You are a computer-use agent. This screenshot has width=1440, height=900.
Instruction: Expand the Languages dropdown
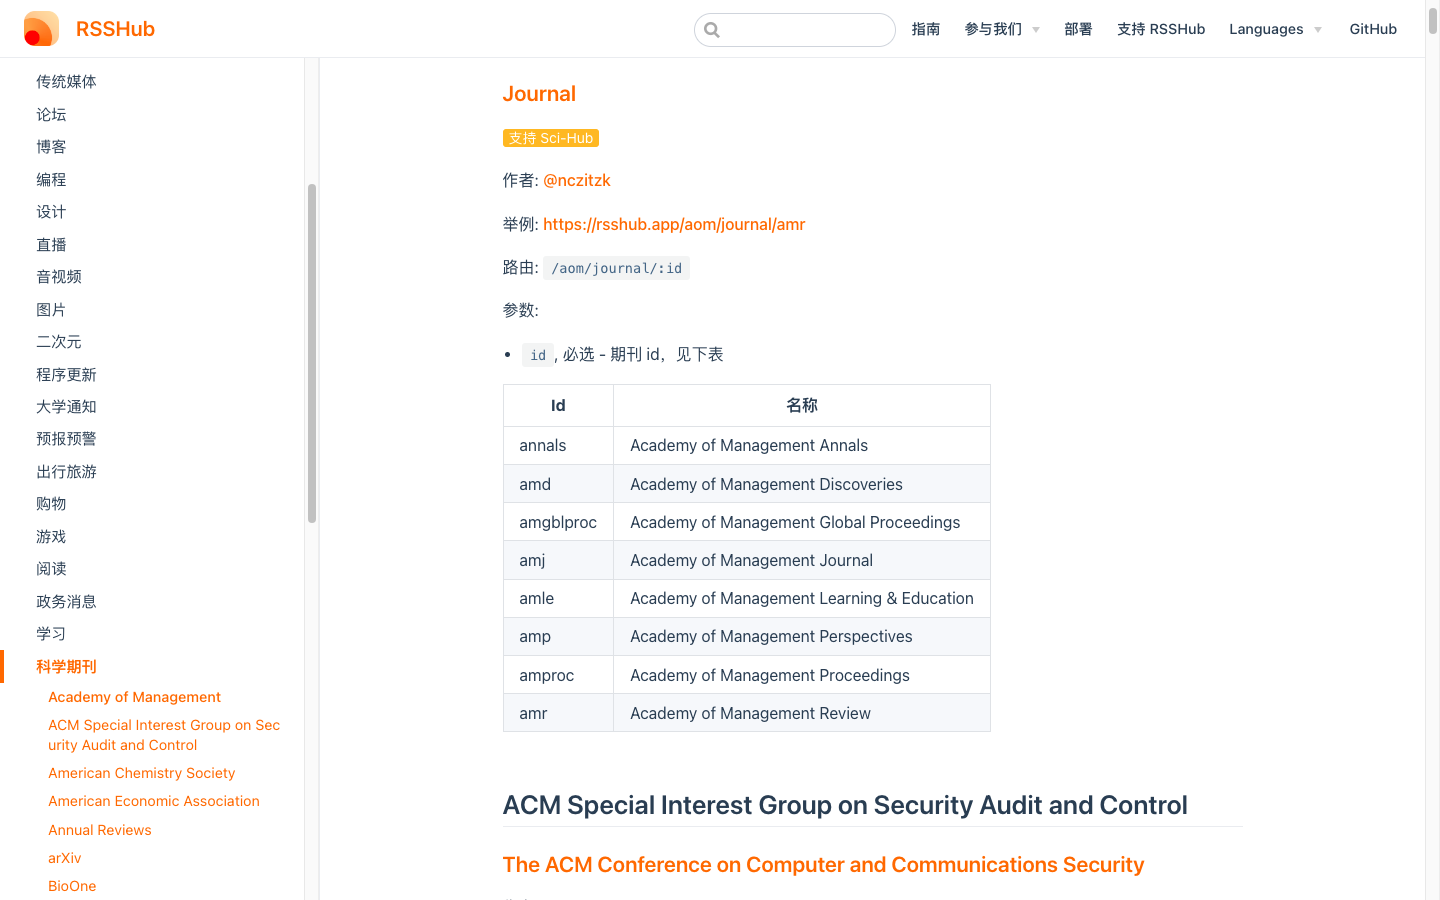tap(1274, 29)
